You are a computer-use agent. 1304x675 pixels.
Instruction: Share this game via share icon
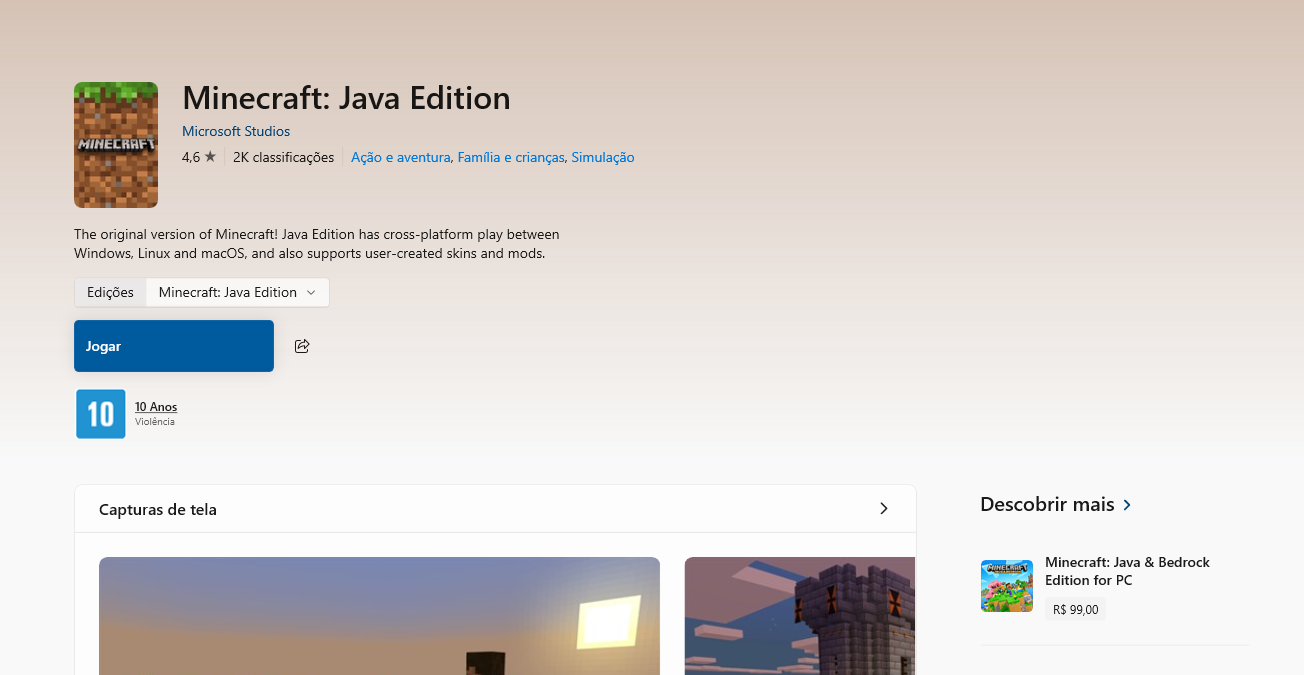pos(302,346)
